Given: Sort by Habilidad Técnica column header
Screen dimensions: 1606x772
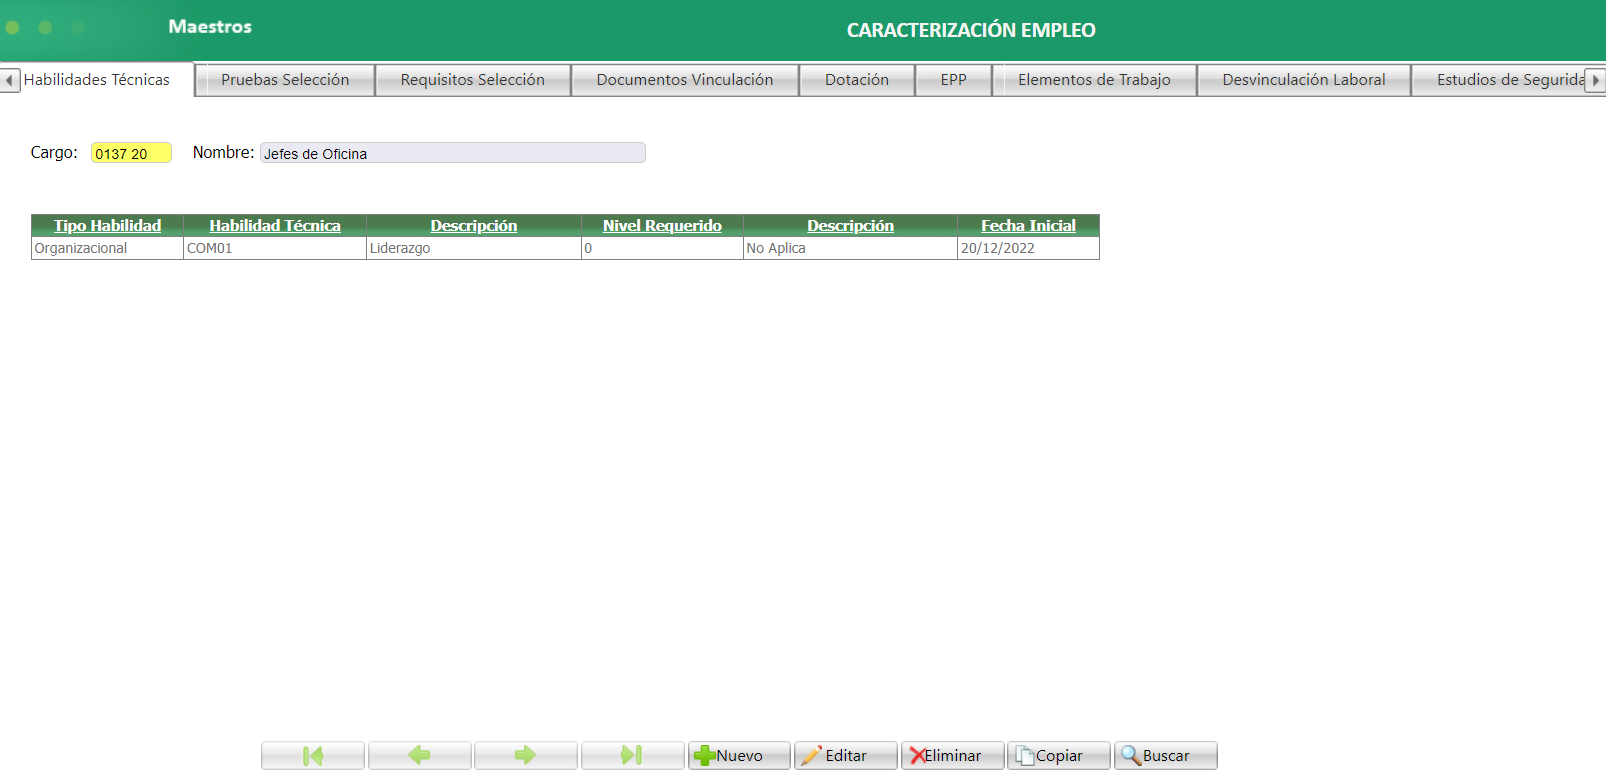Looking at the screenshot, I should (x=275, y=226).
